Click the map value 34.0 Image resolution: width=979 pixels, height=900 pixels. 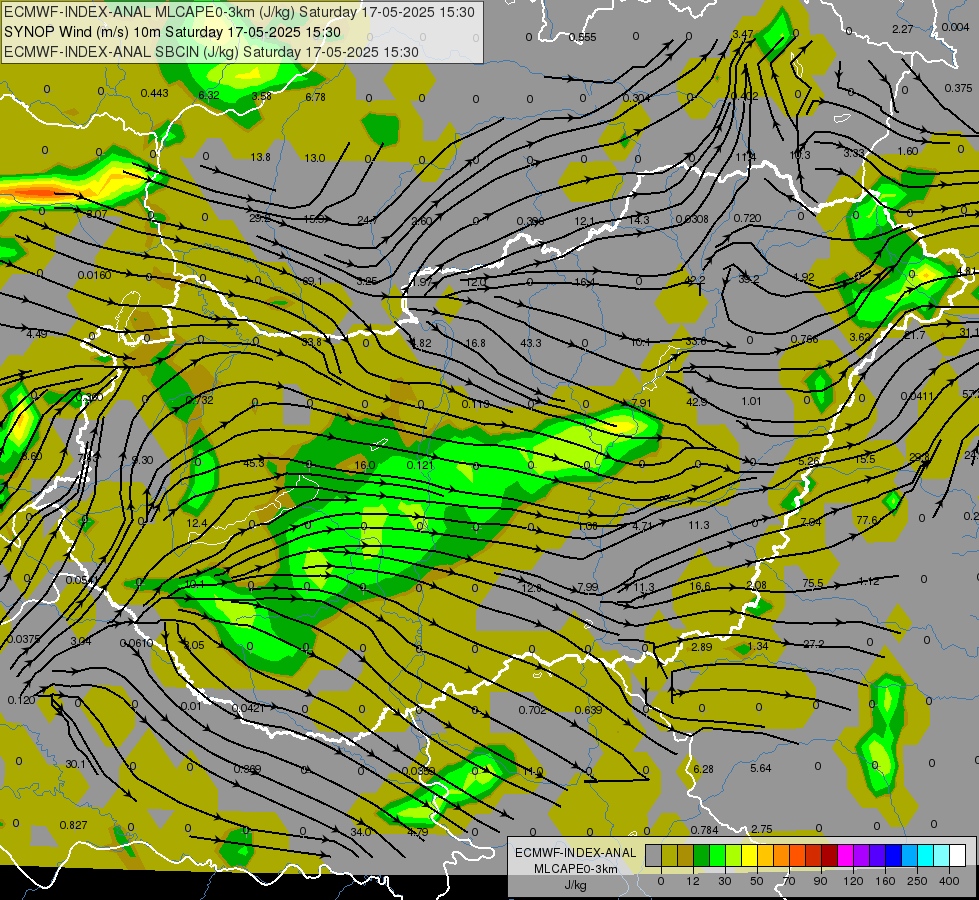point(360,832)
